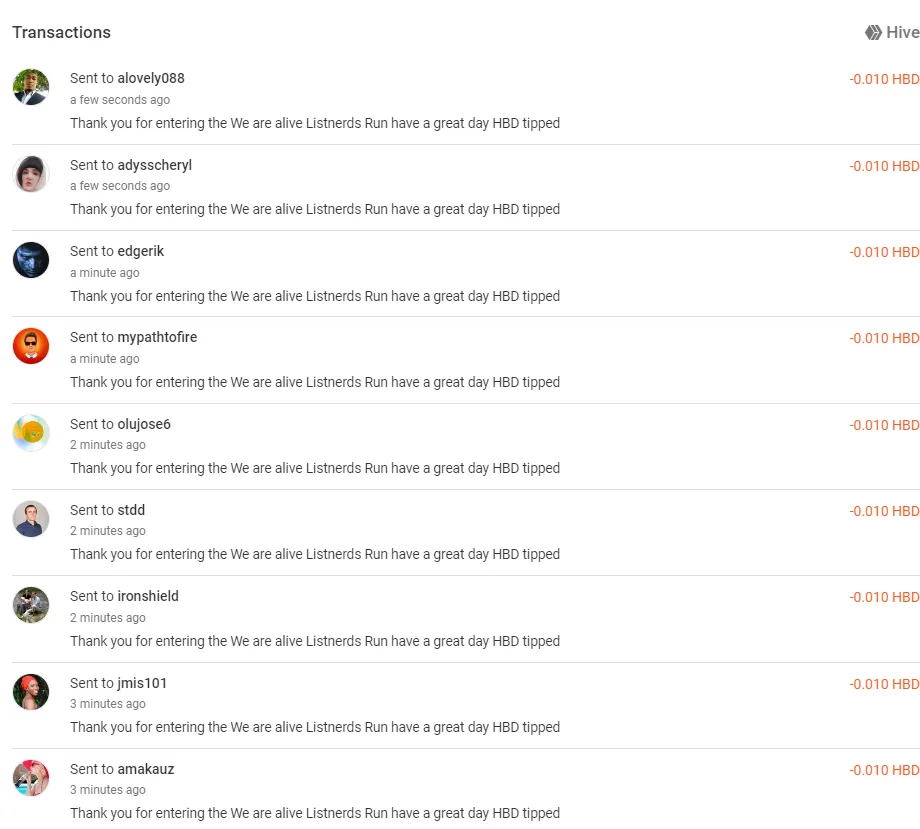This screenshot has width=920, height=829.
Task: Open ironshield's avatar photo
Action: tap(31, 605)
